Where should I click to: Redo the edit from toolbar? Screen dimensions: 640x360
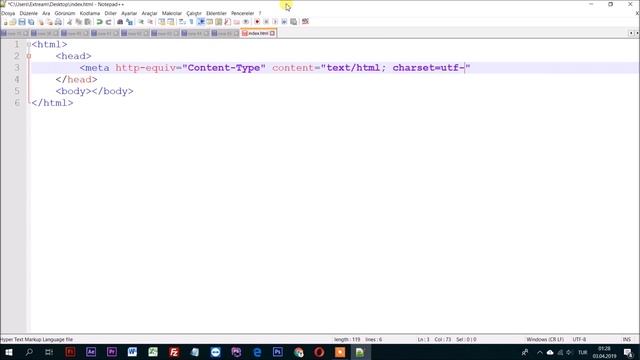(108, 22)
